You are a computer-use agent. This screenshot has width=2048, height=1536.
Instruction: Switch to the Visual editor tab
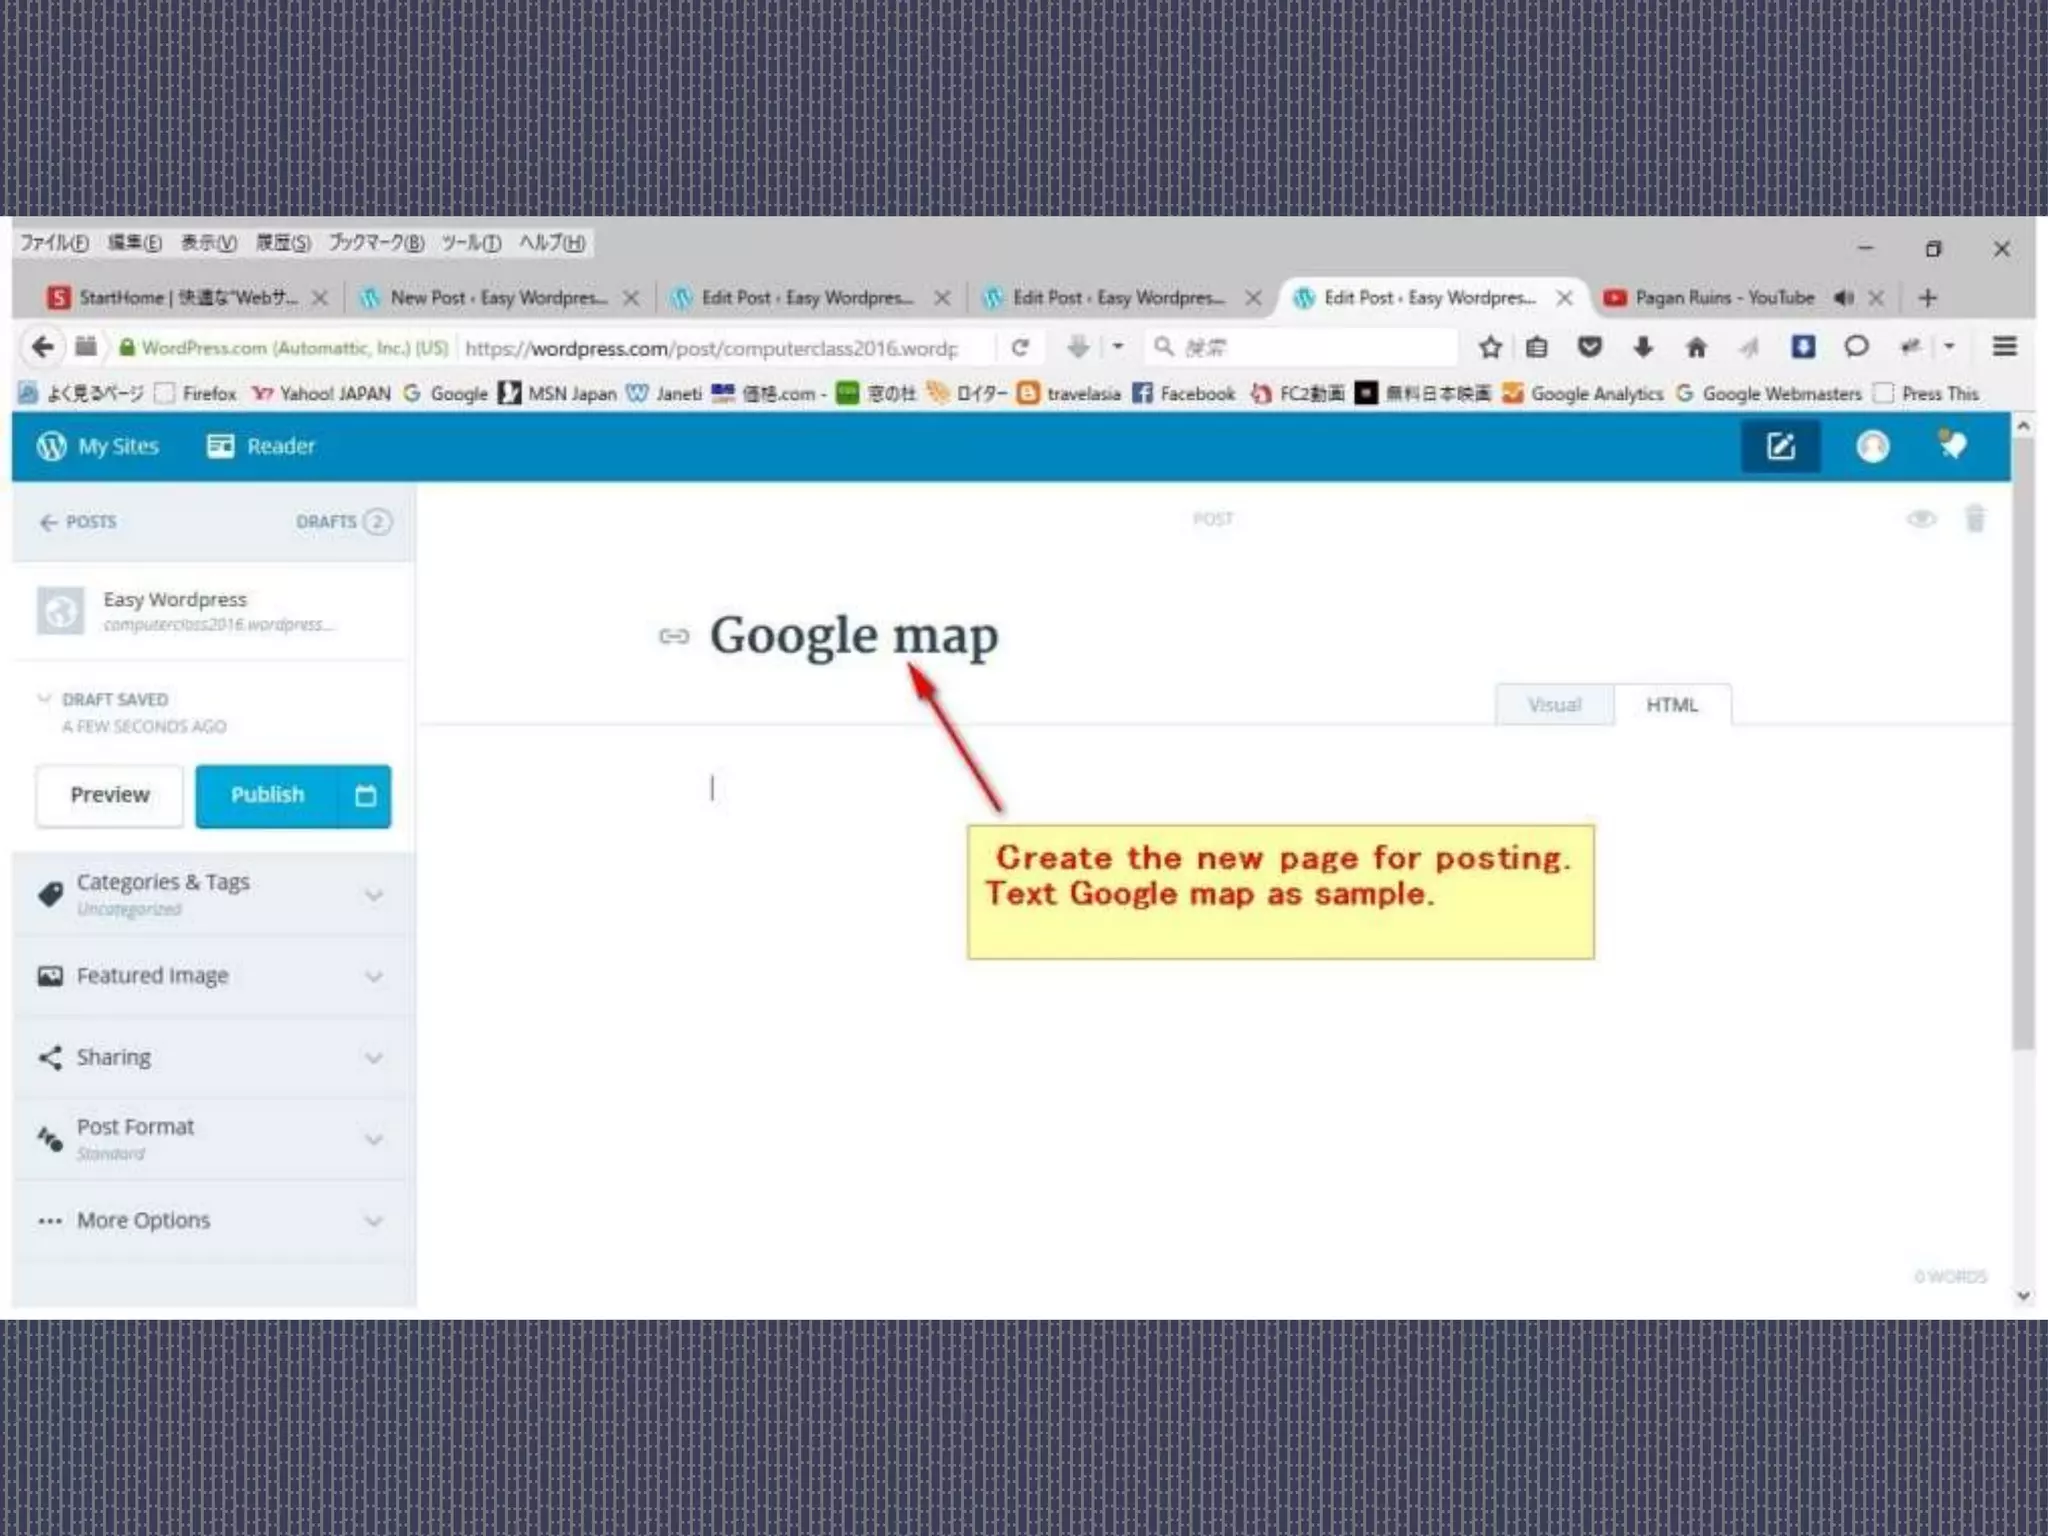click(x=1554, y=705)
